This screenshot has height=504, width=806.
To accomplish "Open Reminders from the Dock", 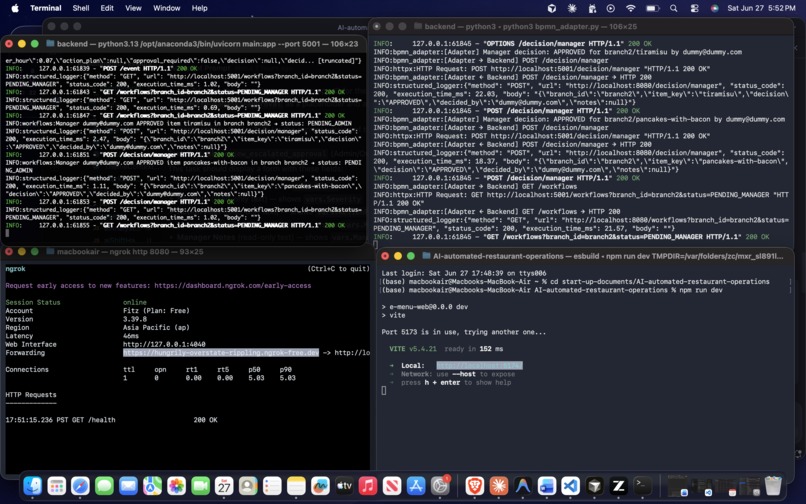I will click(x=272, y=485).
